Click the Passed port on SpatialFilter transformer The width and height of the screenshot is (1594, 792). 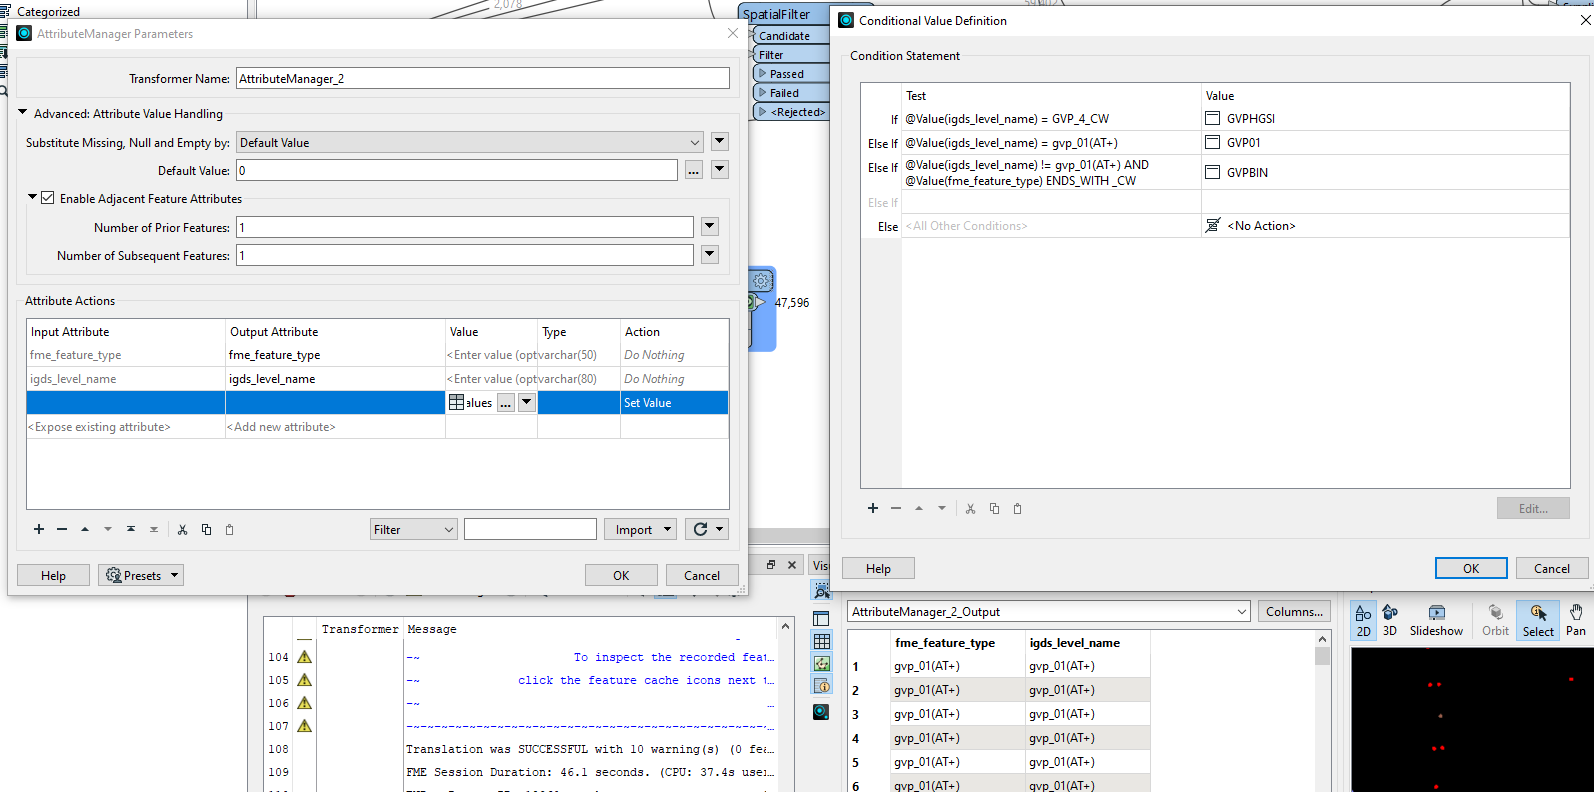792,74
